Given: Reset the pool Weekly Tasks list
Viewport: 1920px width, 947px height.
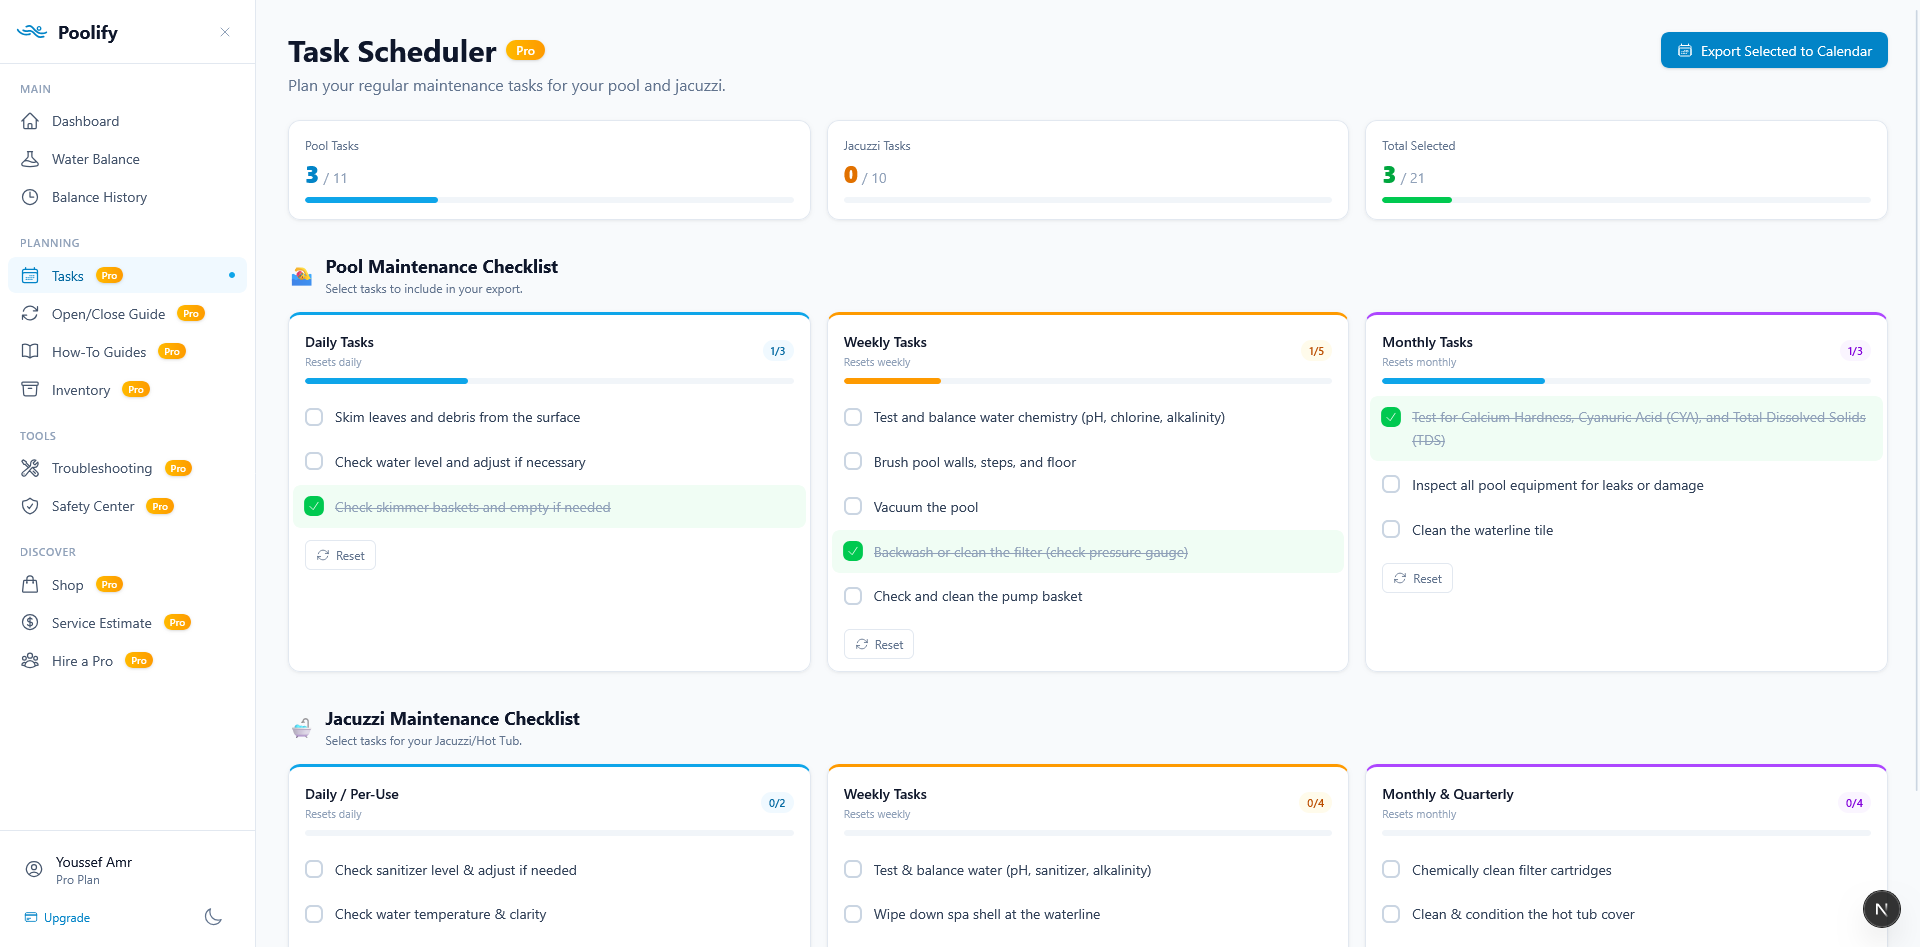Looking at the screenshot, I should click(879, 645).
